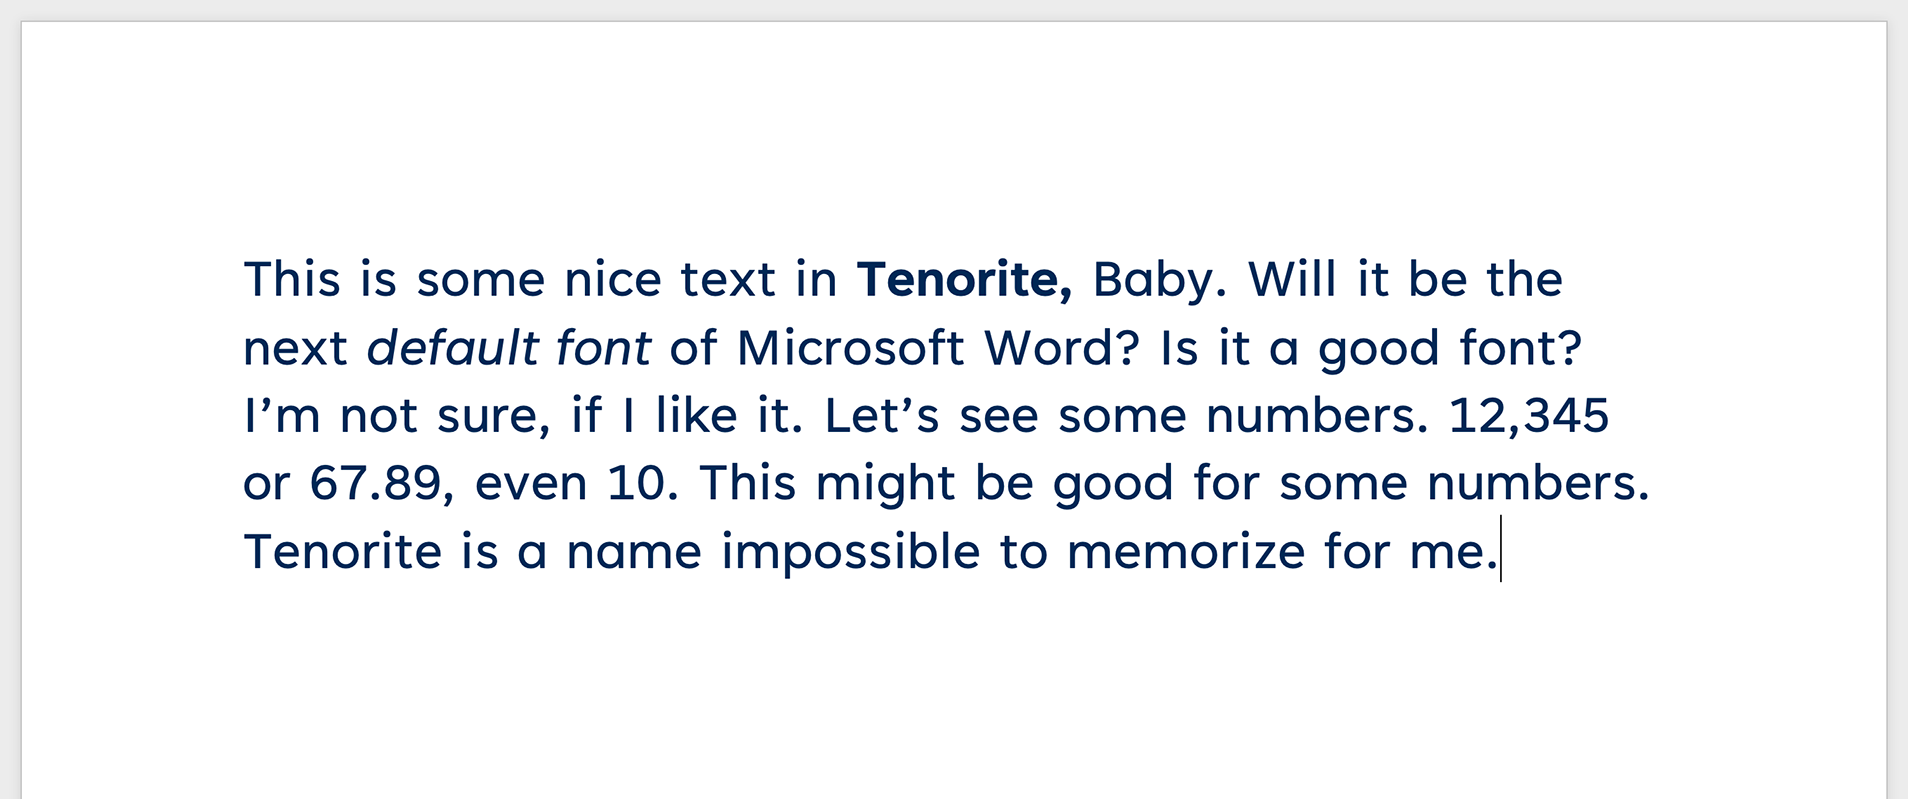Image resolution: width=1908 pixels, height=799 pixels.
Task: Click the word "impossible" in last line
Action: (850, 554)
